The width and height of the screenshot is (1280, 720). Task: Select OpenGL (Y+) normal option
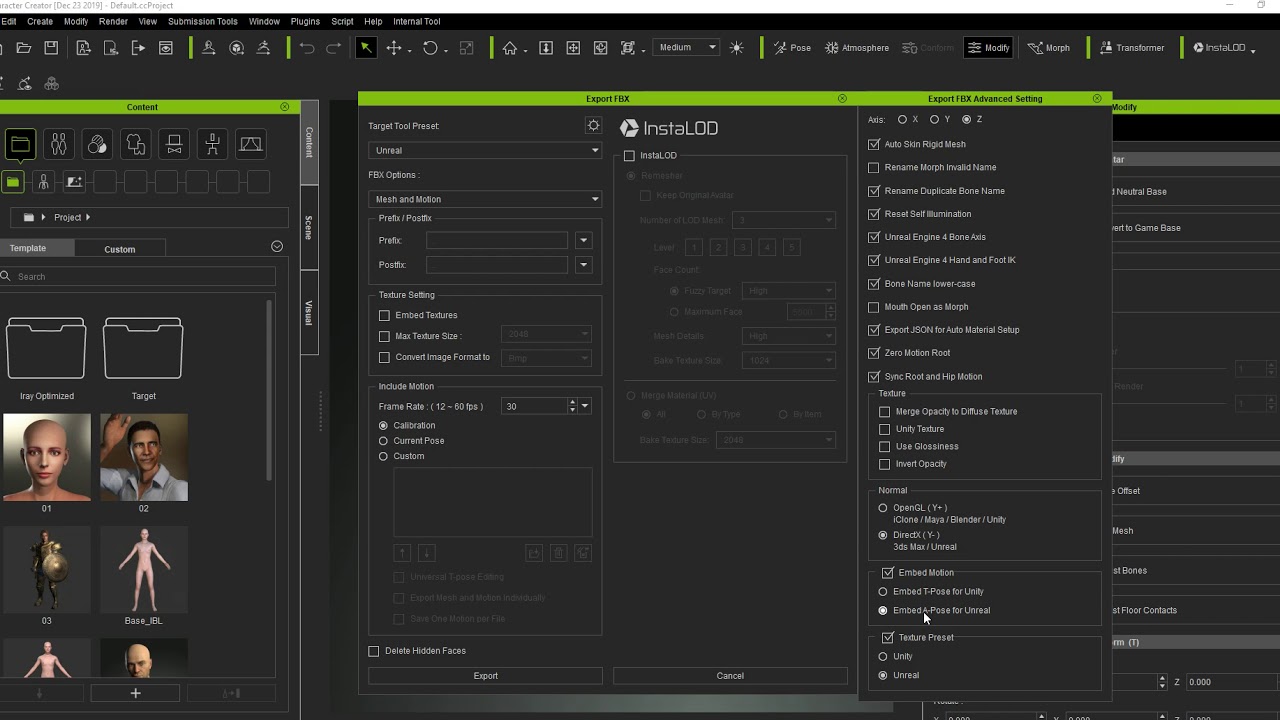[883, 508]
